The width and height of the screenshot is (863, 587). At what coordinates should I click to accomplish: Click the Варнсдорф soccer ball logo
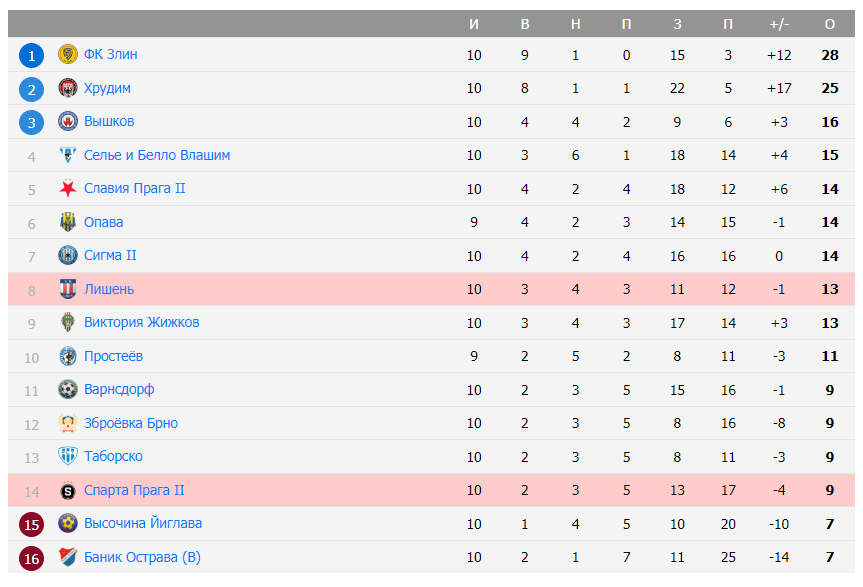68,390
